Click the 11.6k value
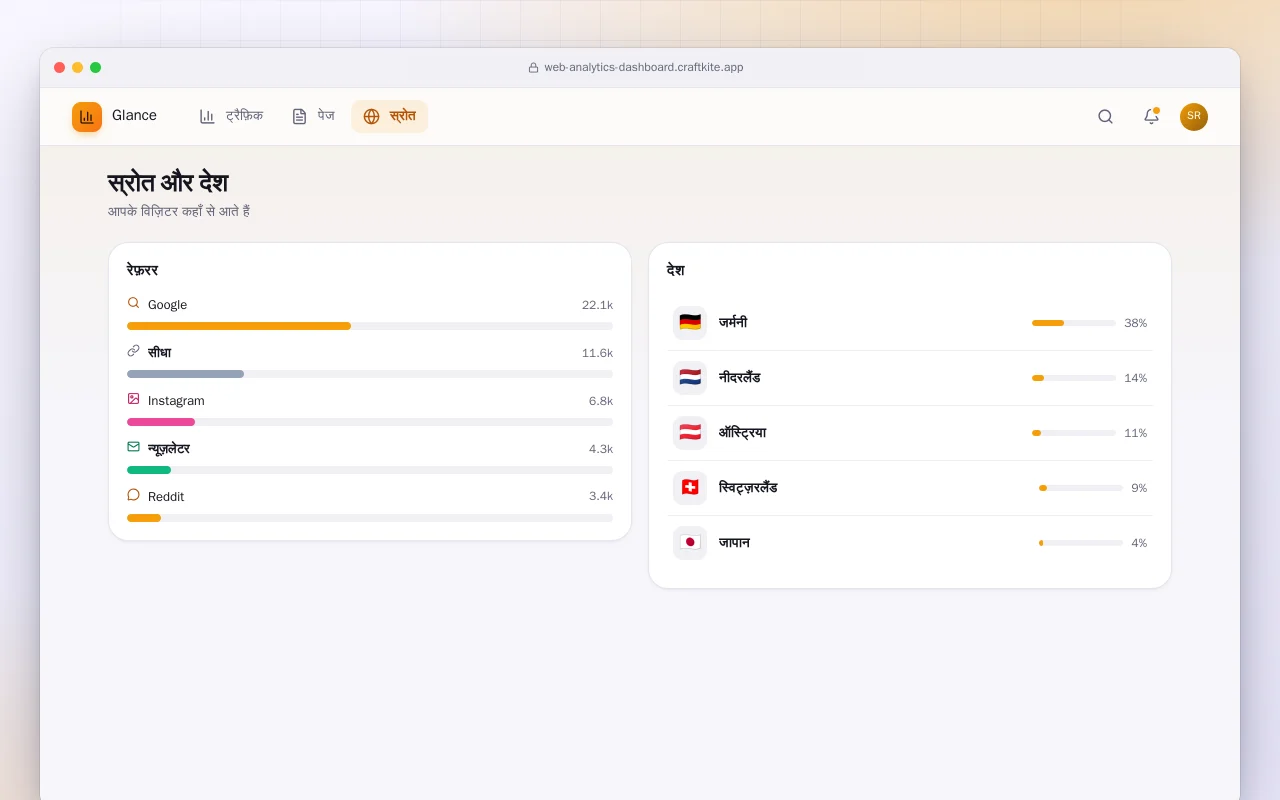 pos(597,353)
